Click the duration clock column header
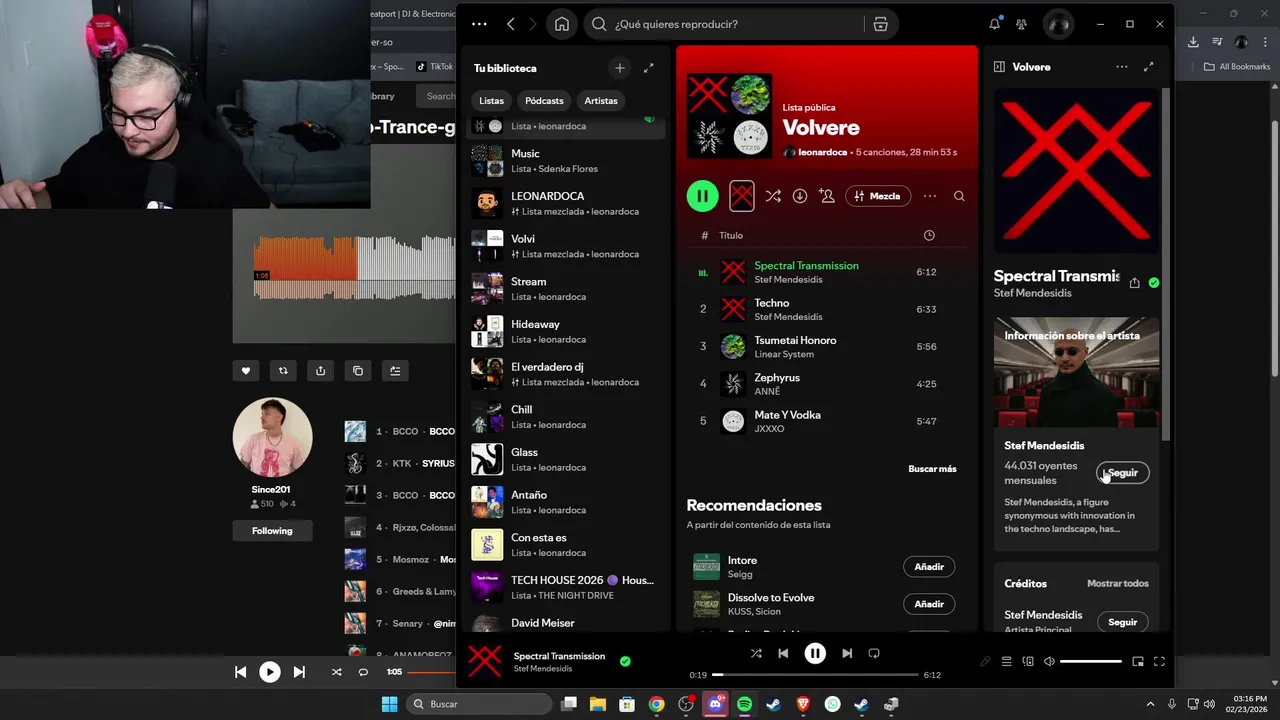 pyautogui.click(x=929, y=235)
